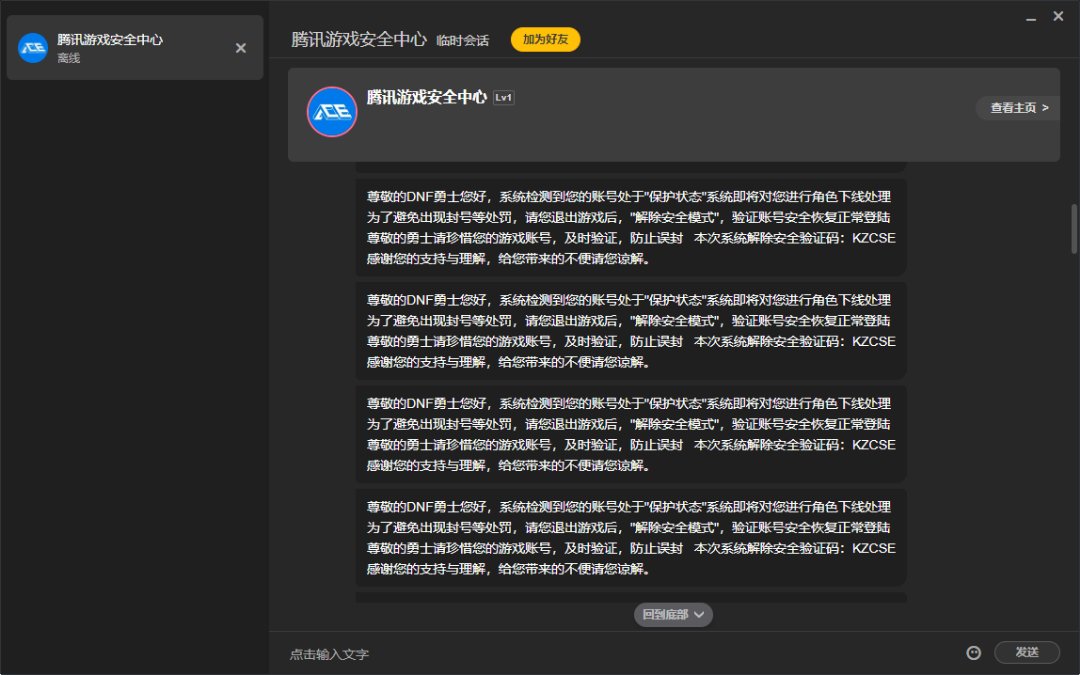Select 腾讯游戏安全中心 conversation in sidebar
This screenshot has width=1080, height=675.
tap(135, 48)
